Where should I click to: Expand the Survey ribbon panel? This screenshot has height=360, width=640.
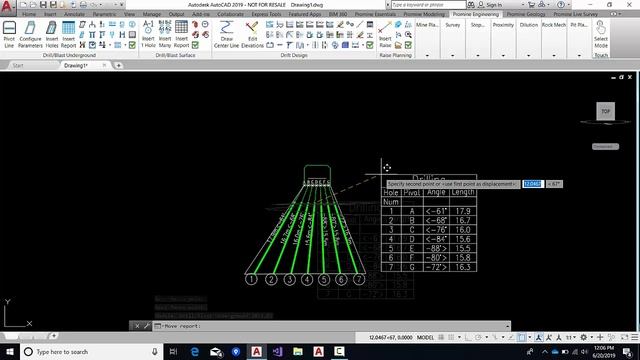tap(453, 55)
